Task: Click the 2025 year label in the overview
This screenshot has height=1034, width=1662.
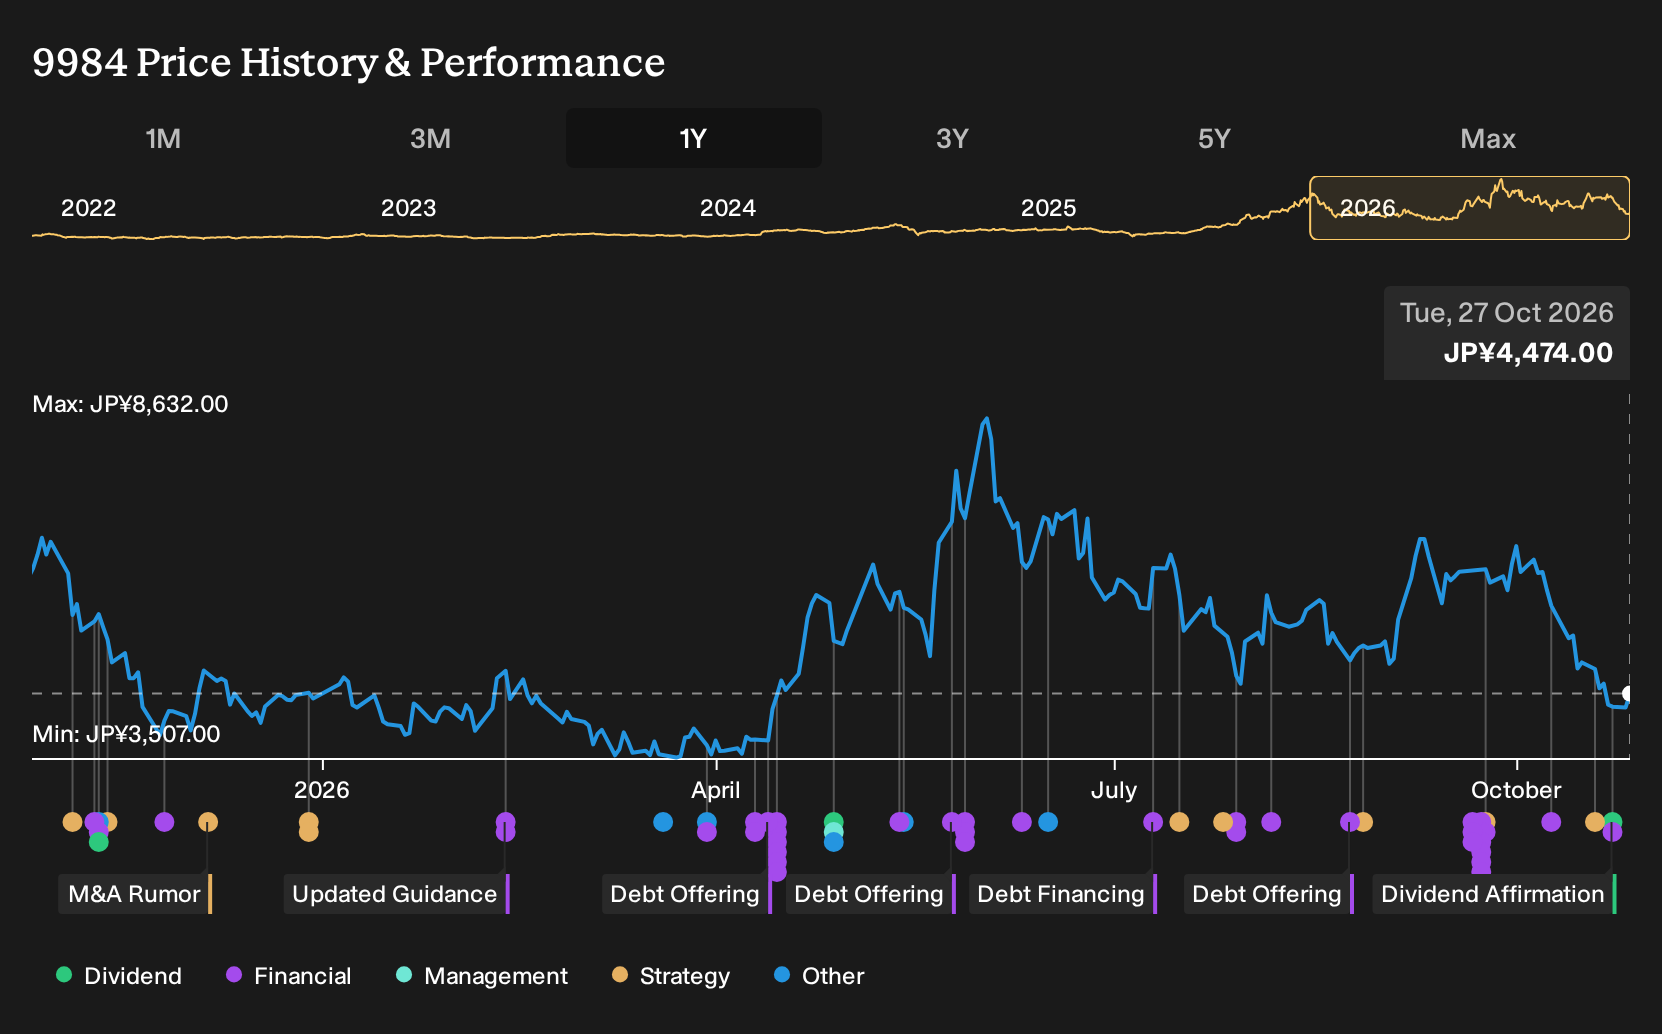Action: coord(1049,208)
